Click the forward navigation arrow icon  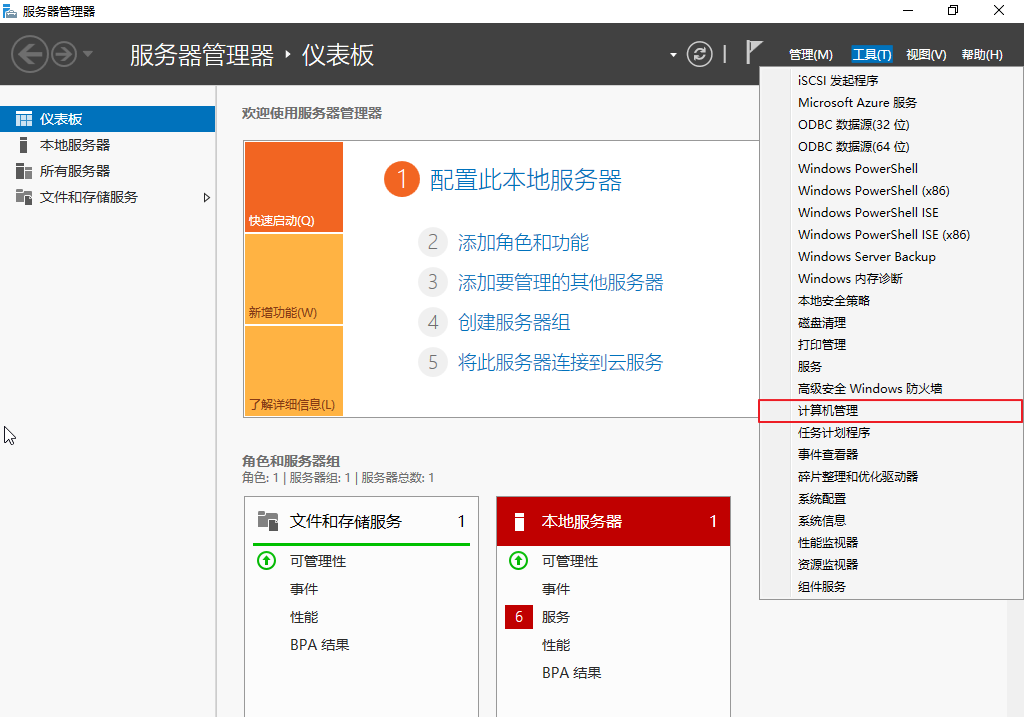click(x=63, y=54)
